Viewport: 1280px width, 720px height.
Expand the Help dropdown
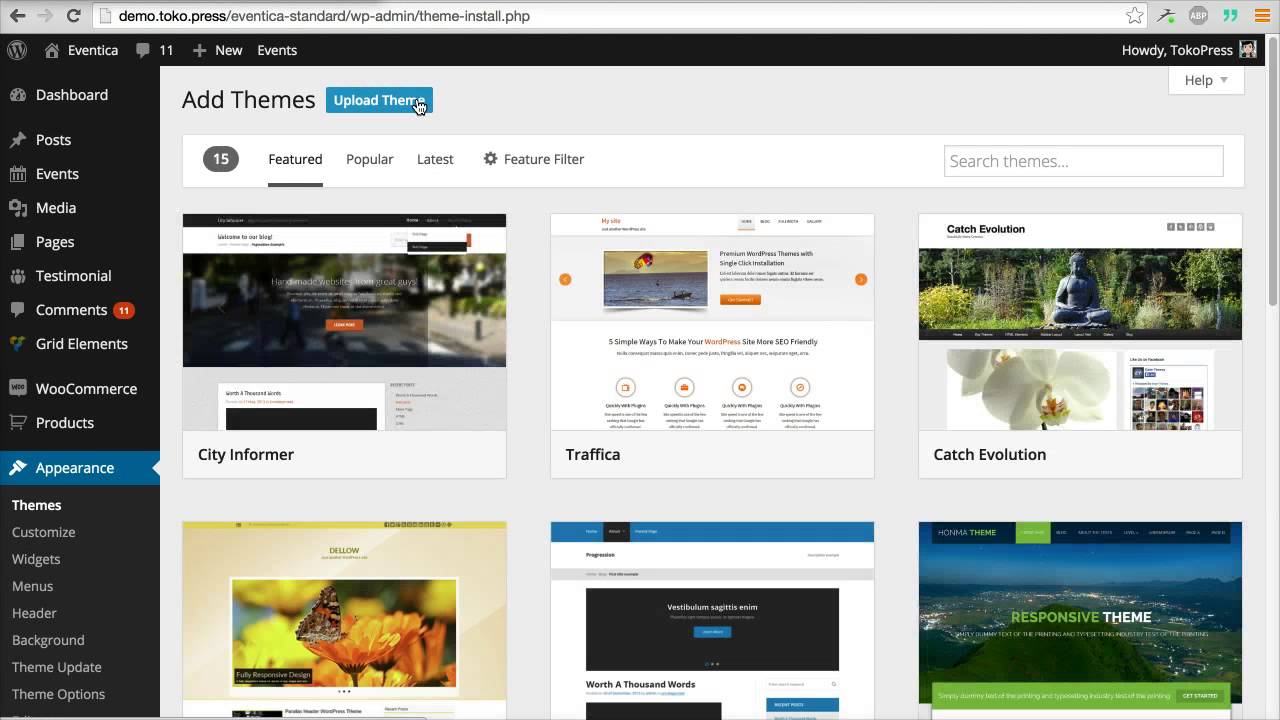pyautogui.click(x=1206, y=80)
